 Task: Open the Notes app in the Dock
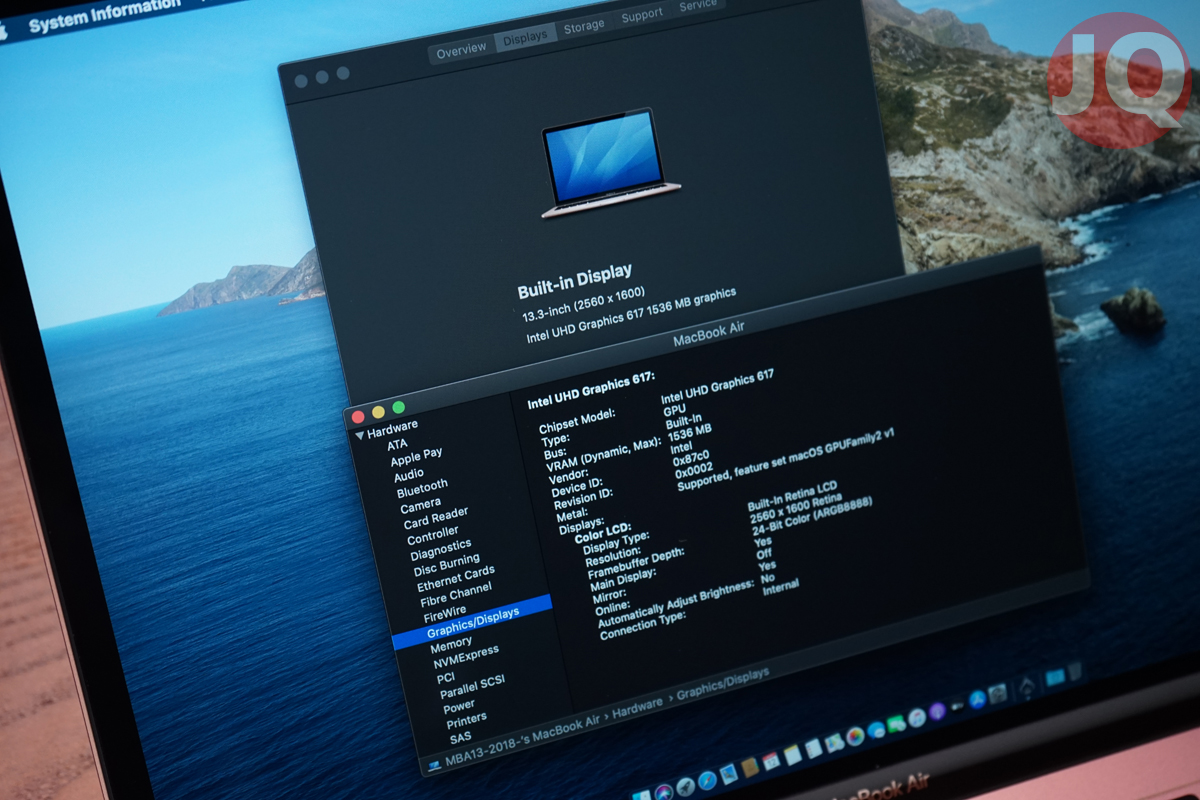click(793, 755)
